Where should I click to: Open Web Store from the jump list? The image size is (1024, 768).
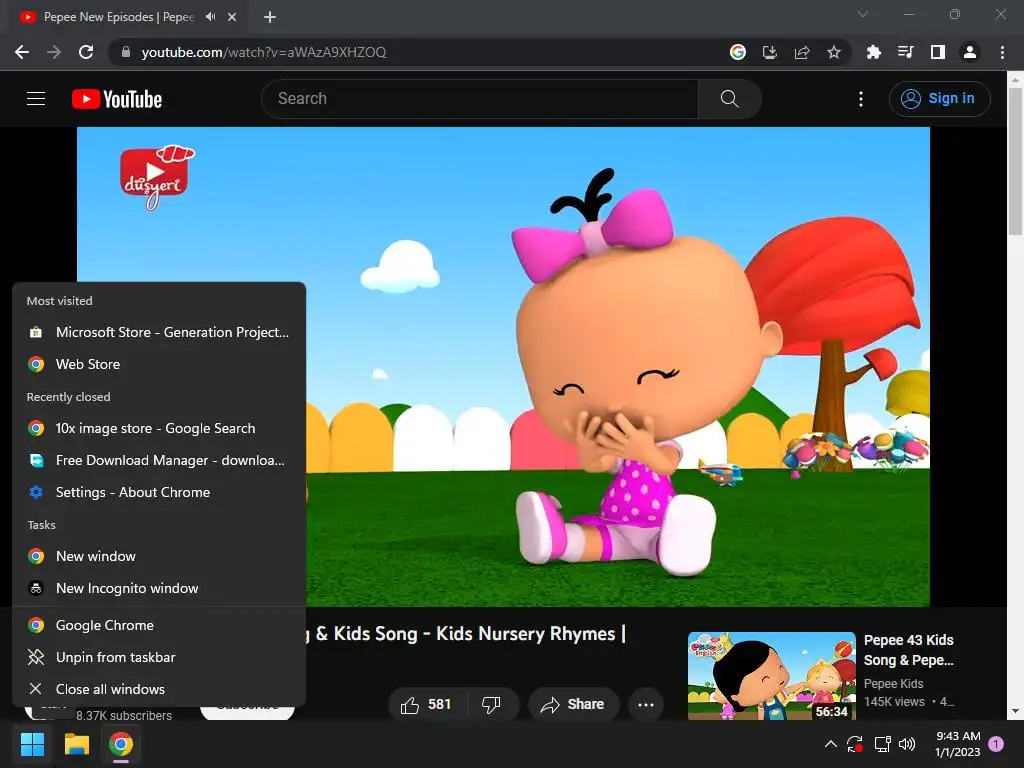[x=159, y=364]
